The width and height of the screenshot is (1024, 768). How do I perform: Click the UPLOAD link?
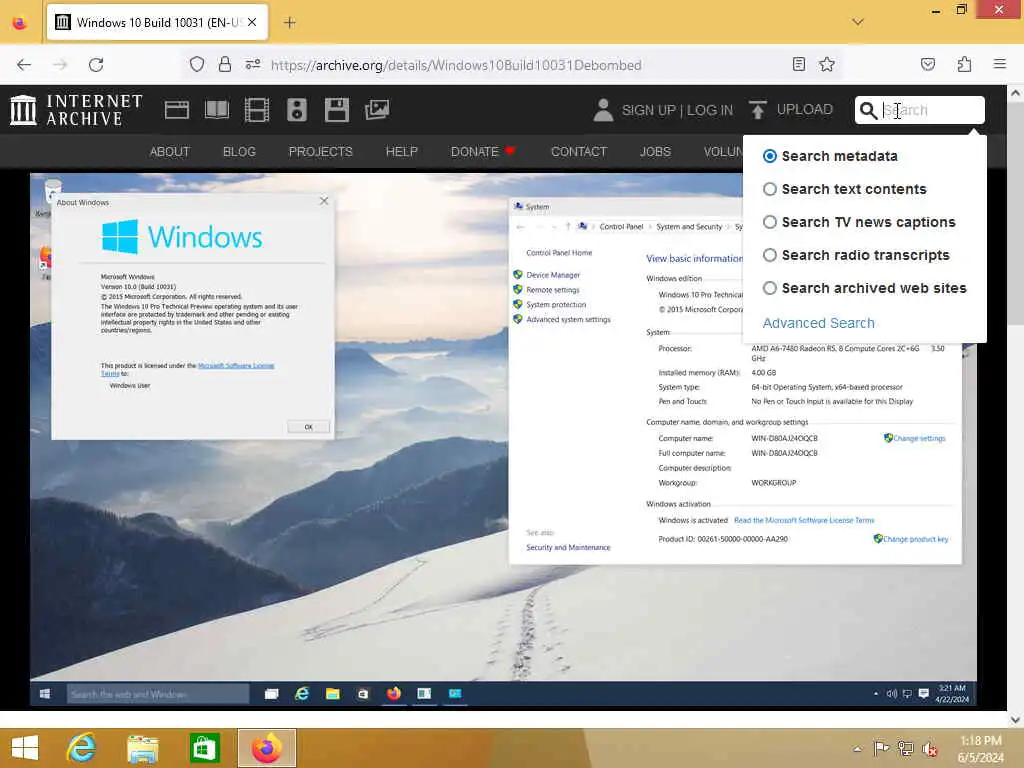[805, 109]
